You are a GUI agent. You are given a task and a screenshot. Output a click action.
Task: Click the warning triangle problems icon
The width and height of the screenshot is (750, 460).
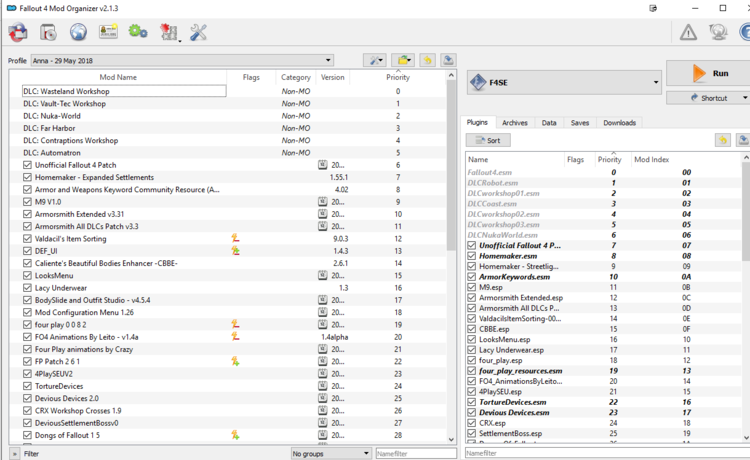point(688,33)
